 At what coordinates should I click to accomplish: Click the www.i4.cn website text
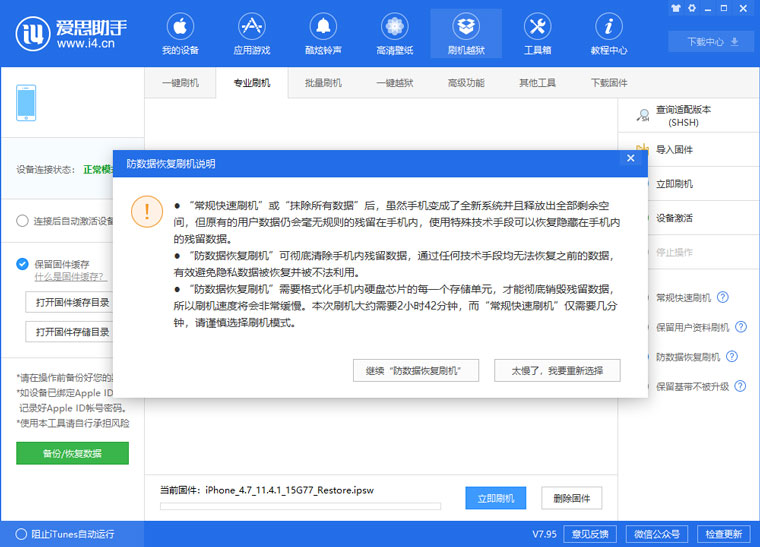tap(86, 44)
